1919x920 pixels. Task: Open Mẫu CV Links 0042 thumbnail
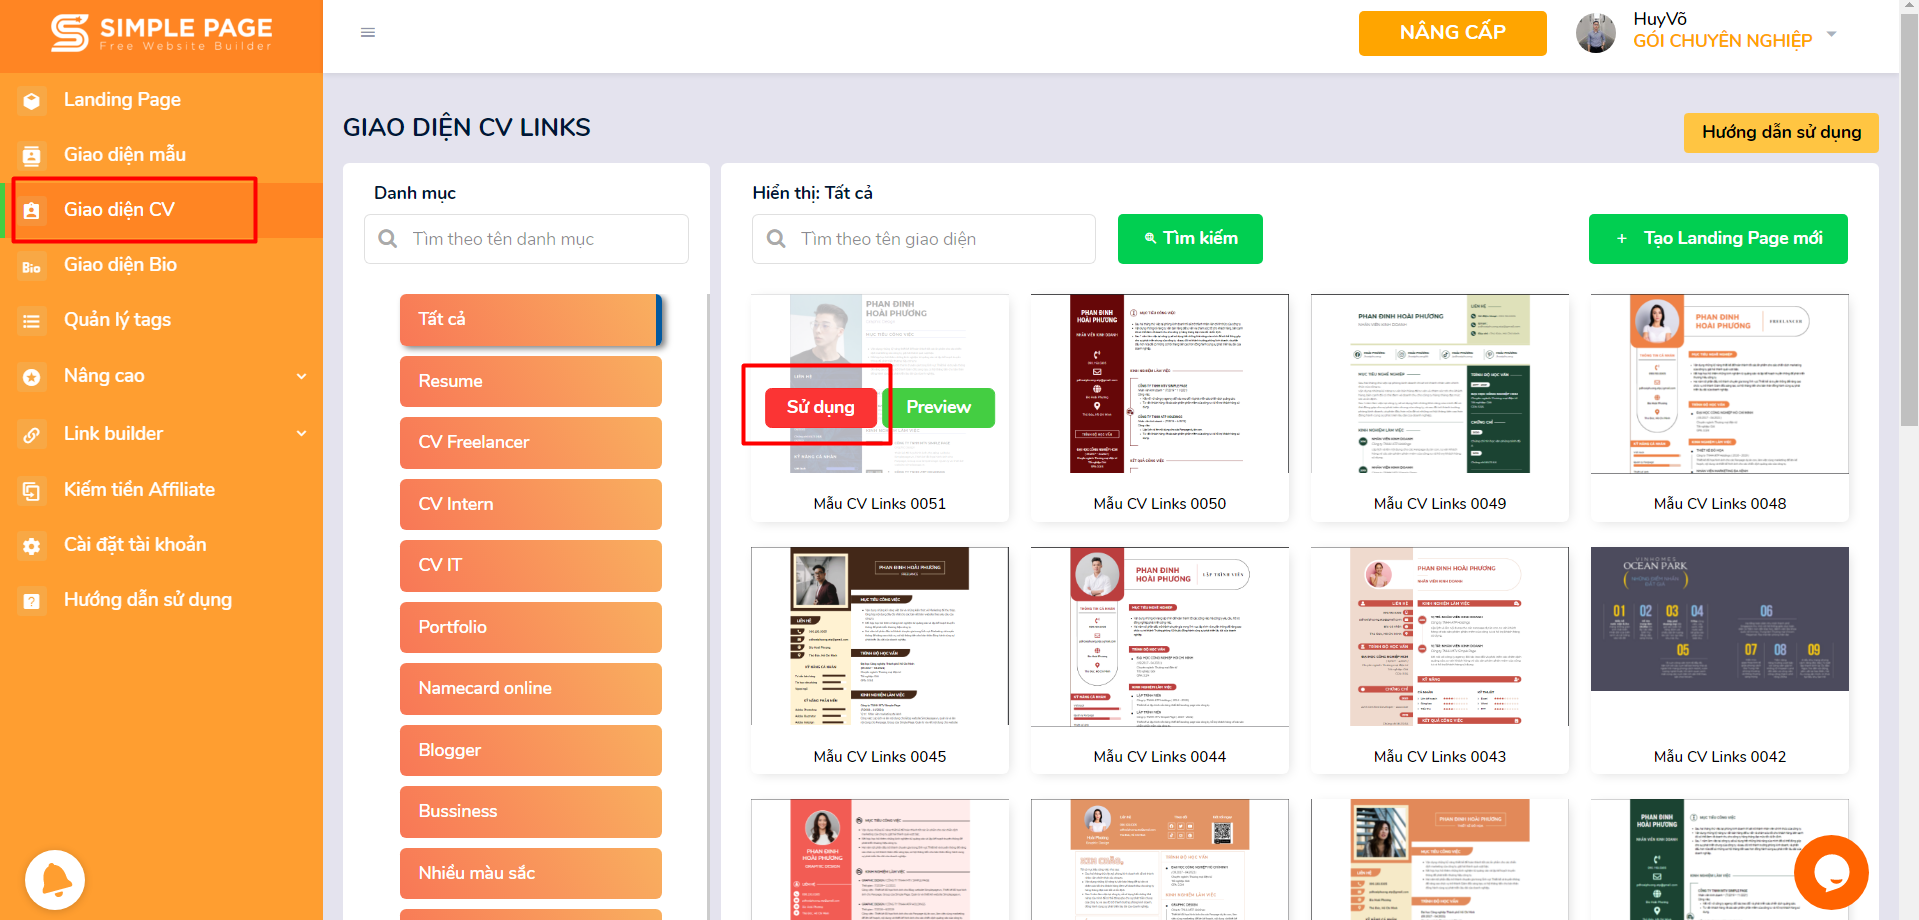tap(1719, 619)
